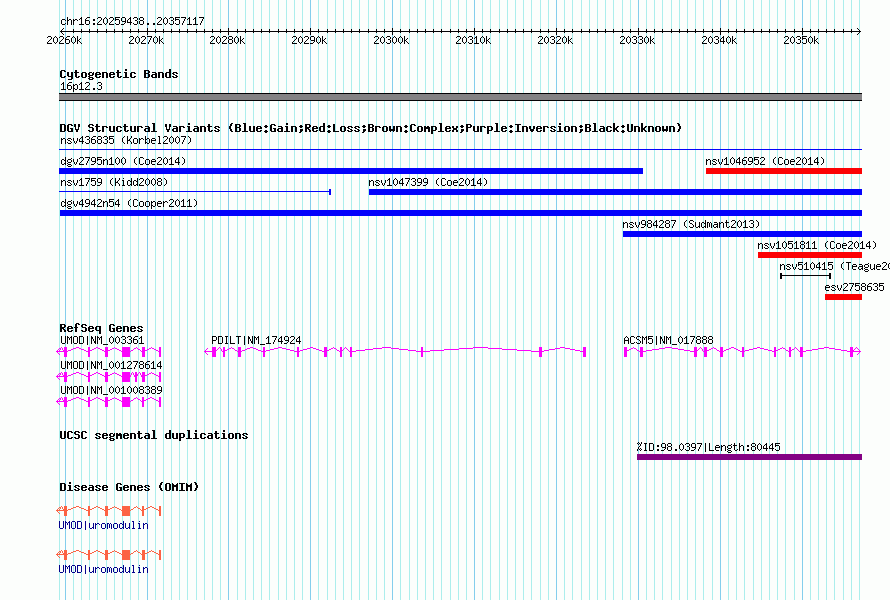890x600 pixels.
Task: Click the nsv1047399 (Coe2014) blue bar
Action: 615,192
